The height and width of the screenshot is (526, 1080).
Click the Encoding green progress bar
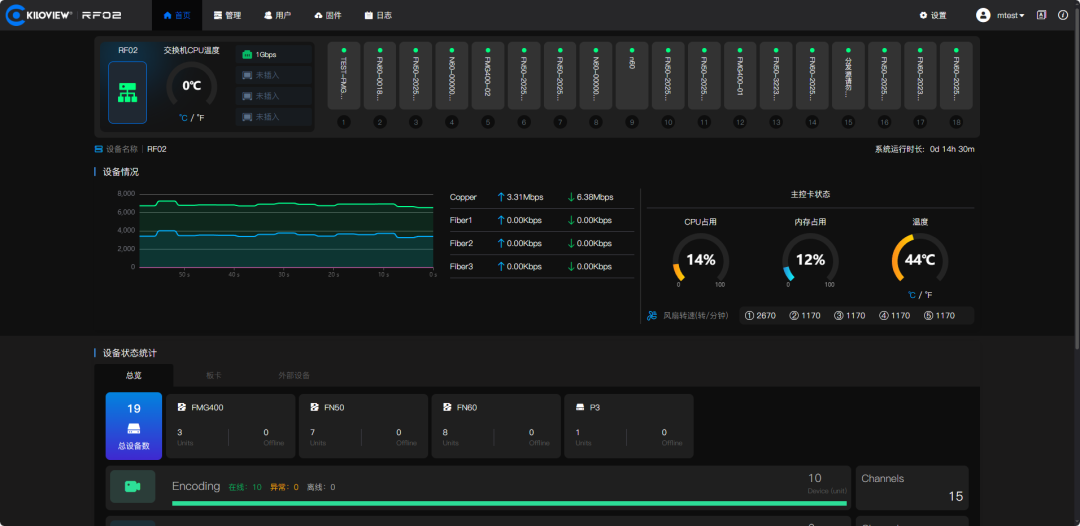point(509,503)
